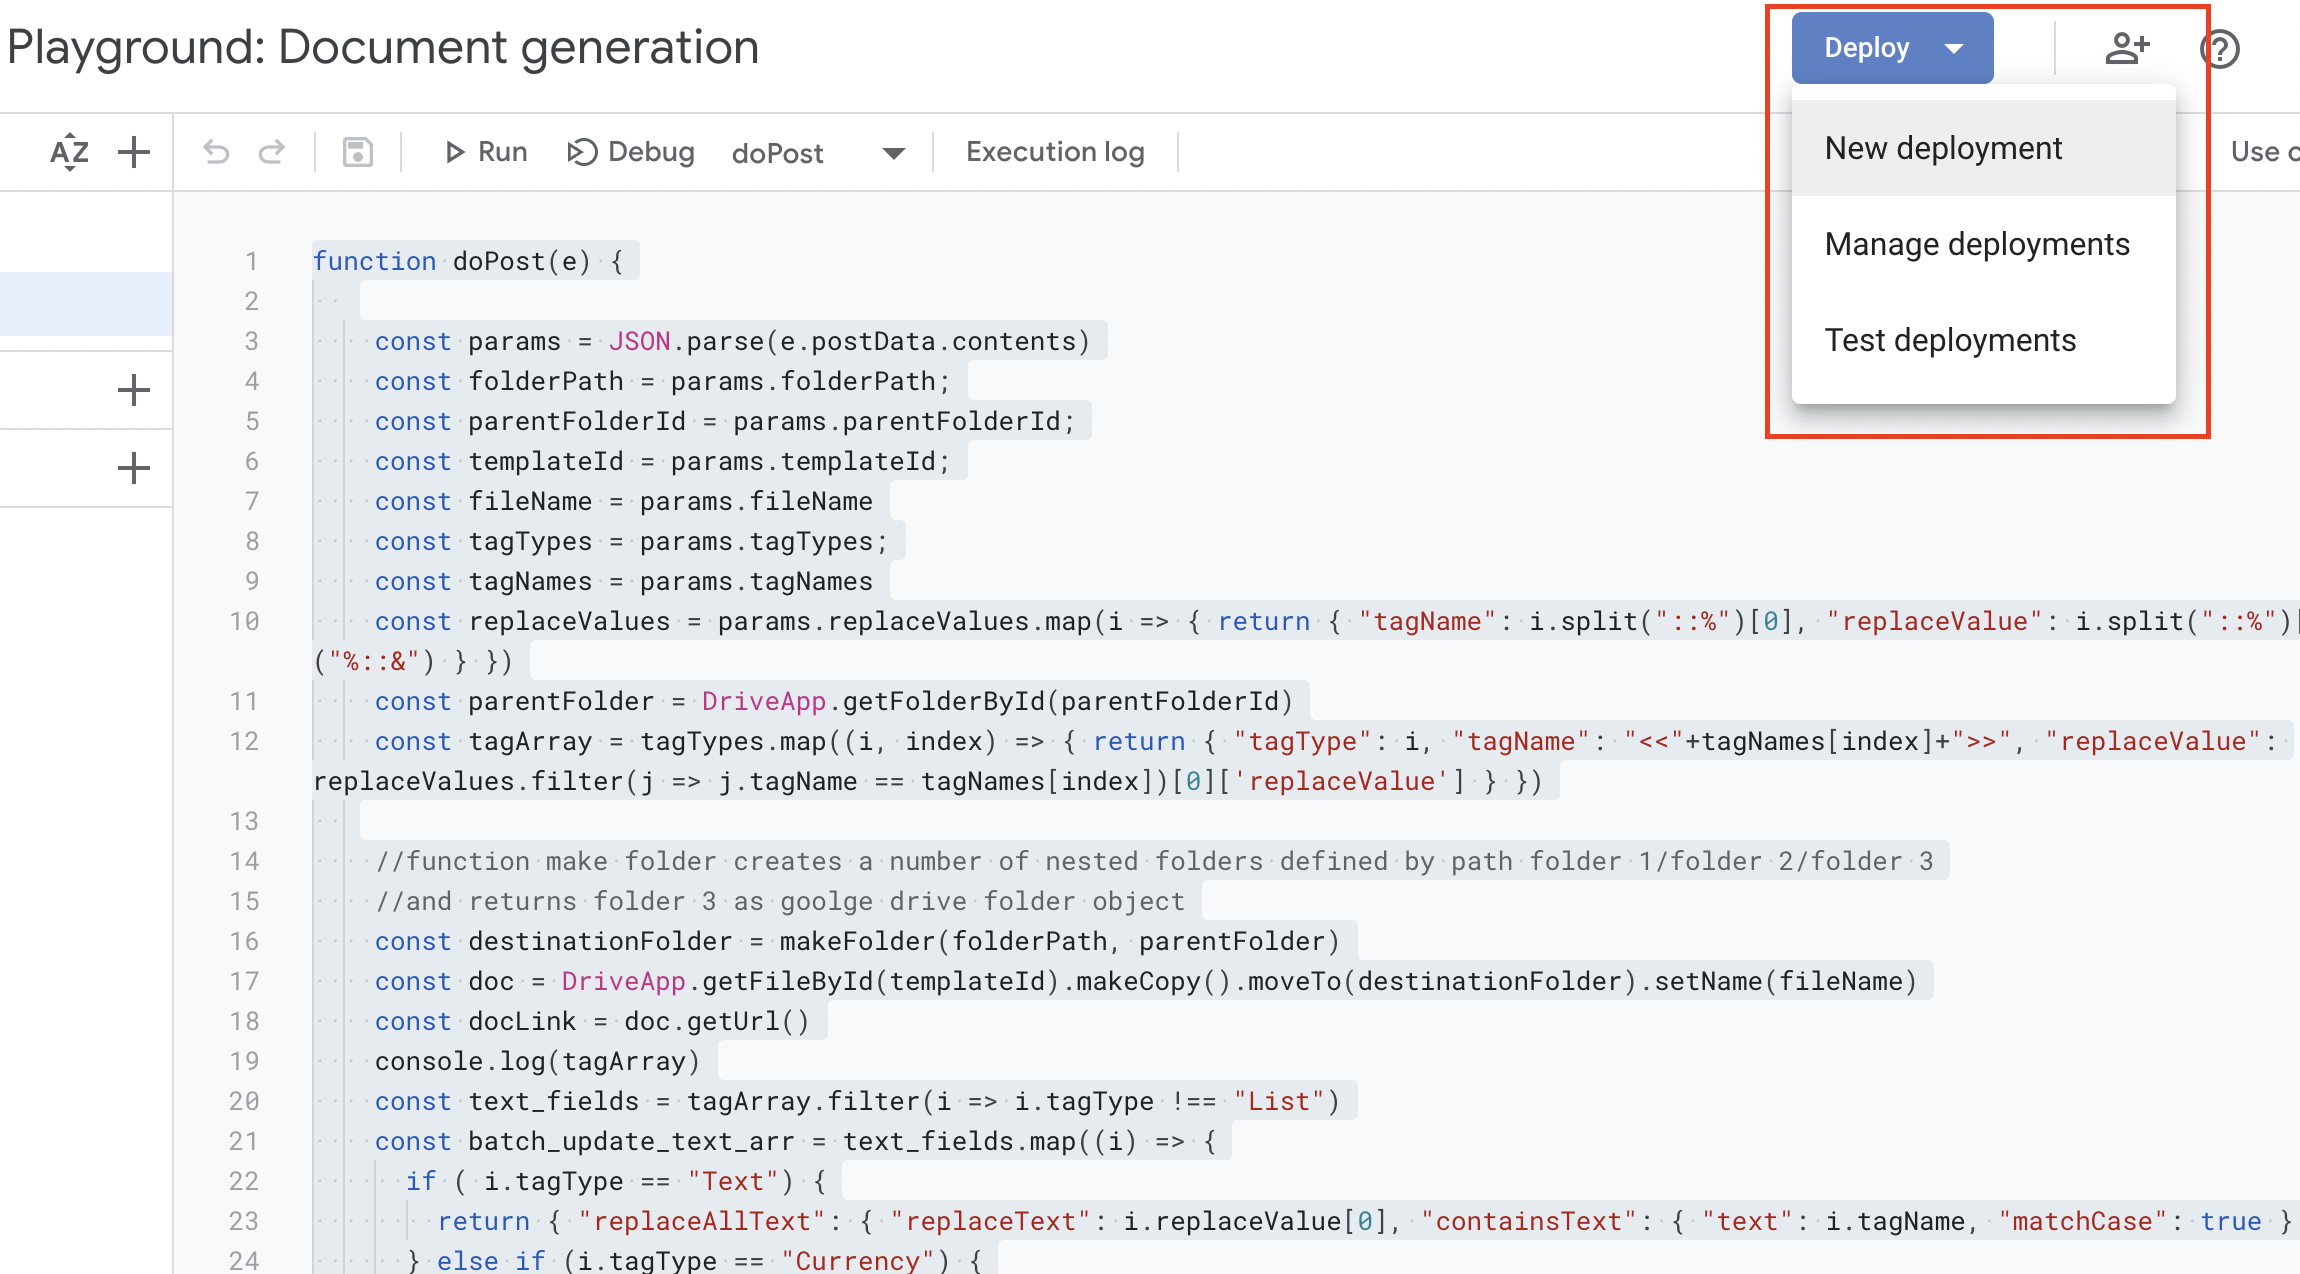Open the Execution log
This screenshot has width=2300, height=1274.
1055,152
